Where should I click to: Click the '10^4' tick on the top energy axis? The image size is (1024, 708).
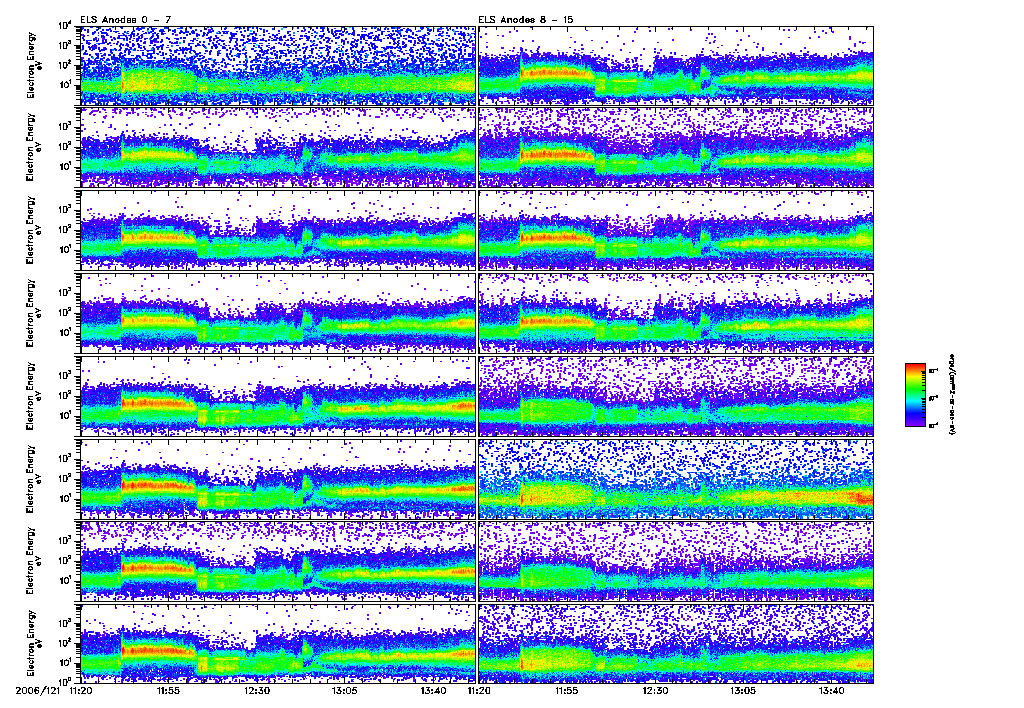click(65, 25)
